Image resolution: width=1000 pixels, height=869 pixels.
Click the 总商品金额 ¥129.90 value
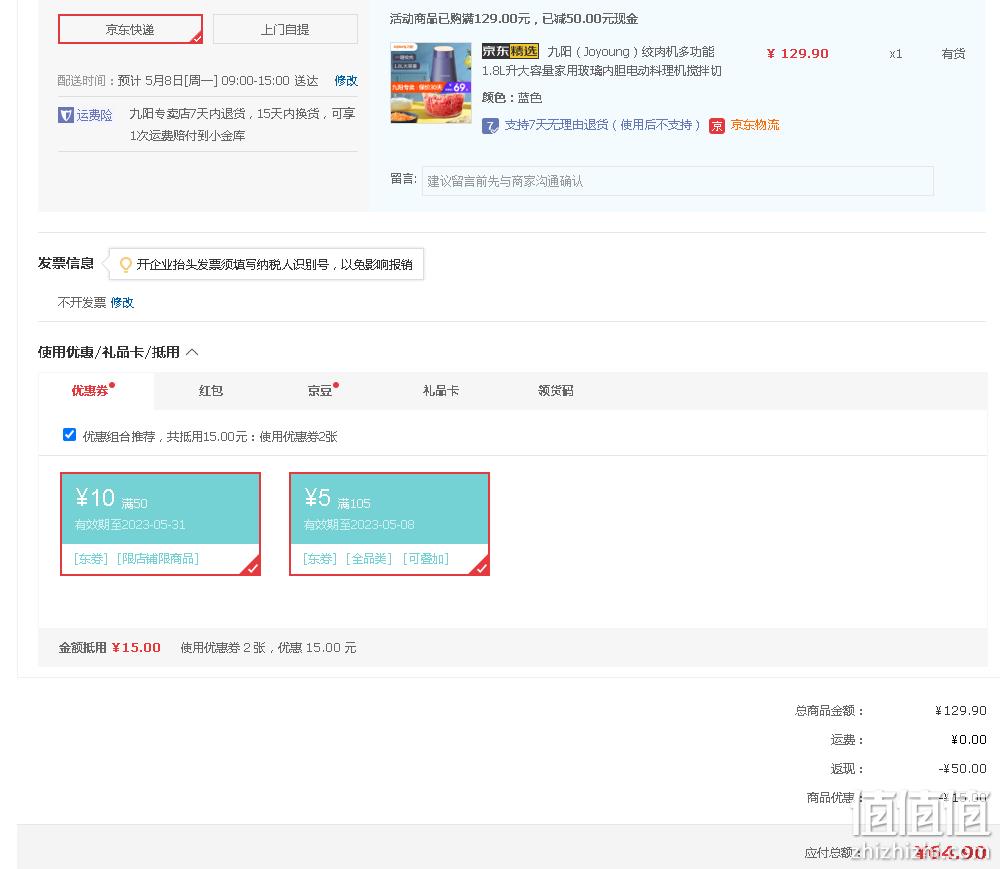pyautogui.click(x=960, y=710)
